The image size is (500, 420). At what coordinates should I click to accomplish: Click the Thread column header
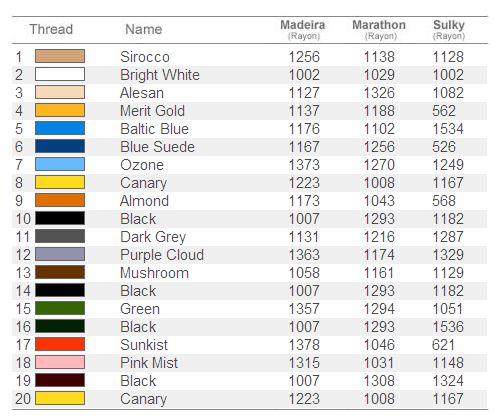51,29
